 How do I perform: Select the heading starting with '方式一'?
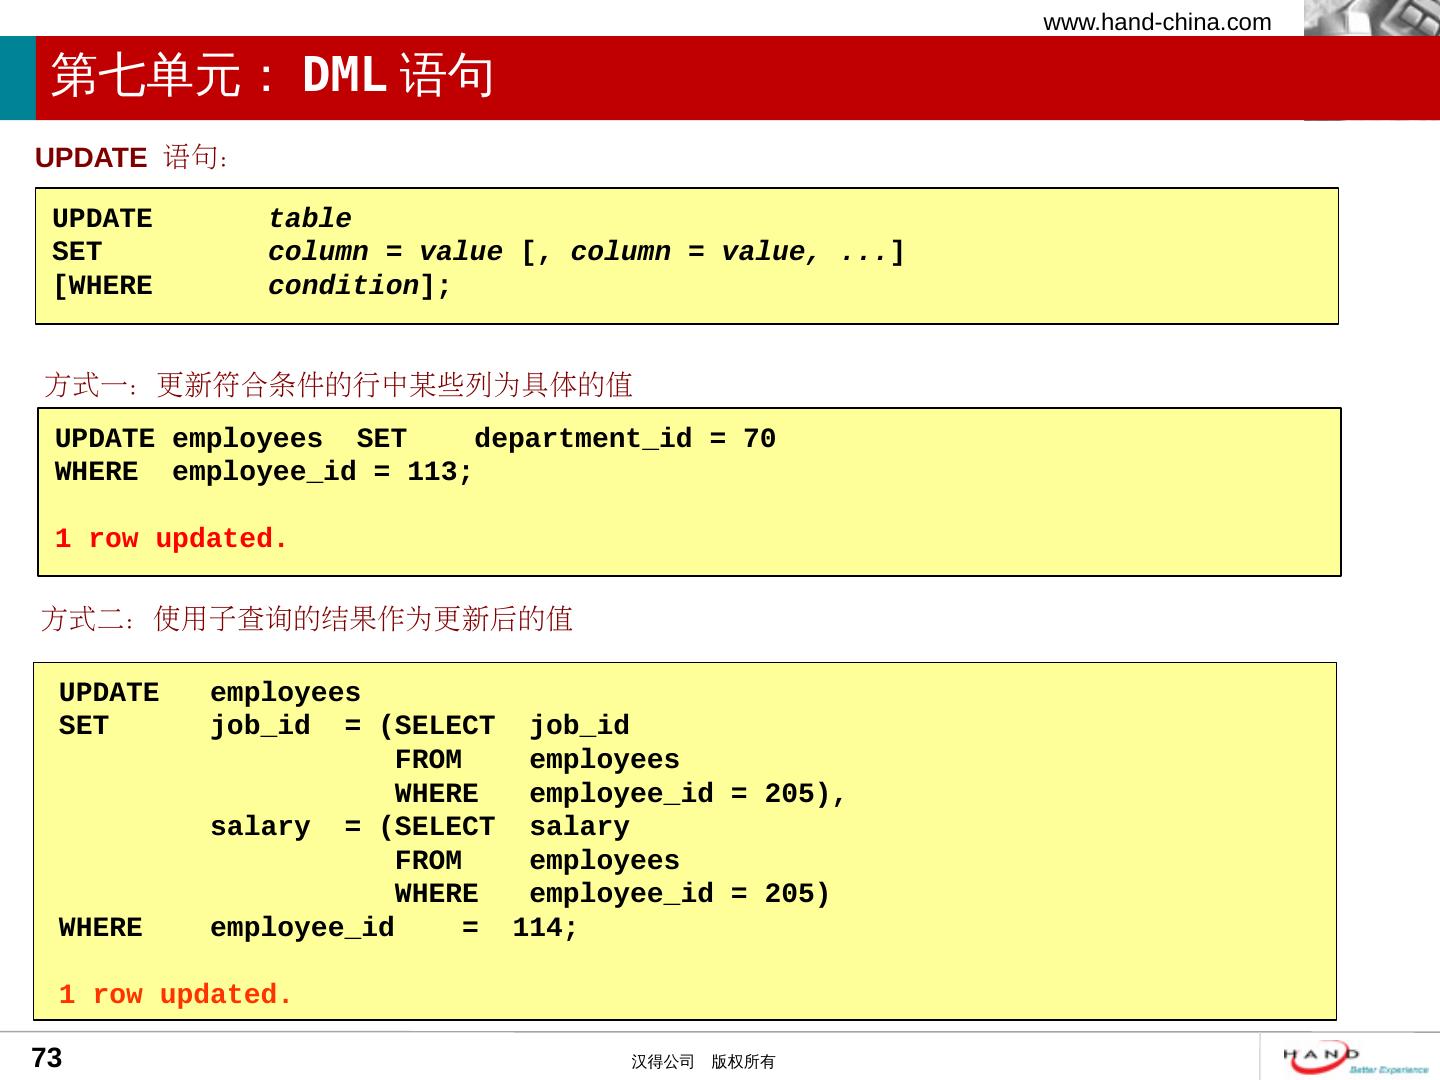pos(339,384)
